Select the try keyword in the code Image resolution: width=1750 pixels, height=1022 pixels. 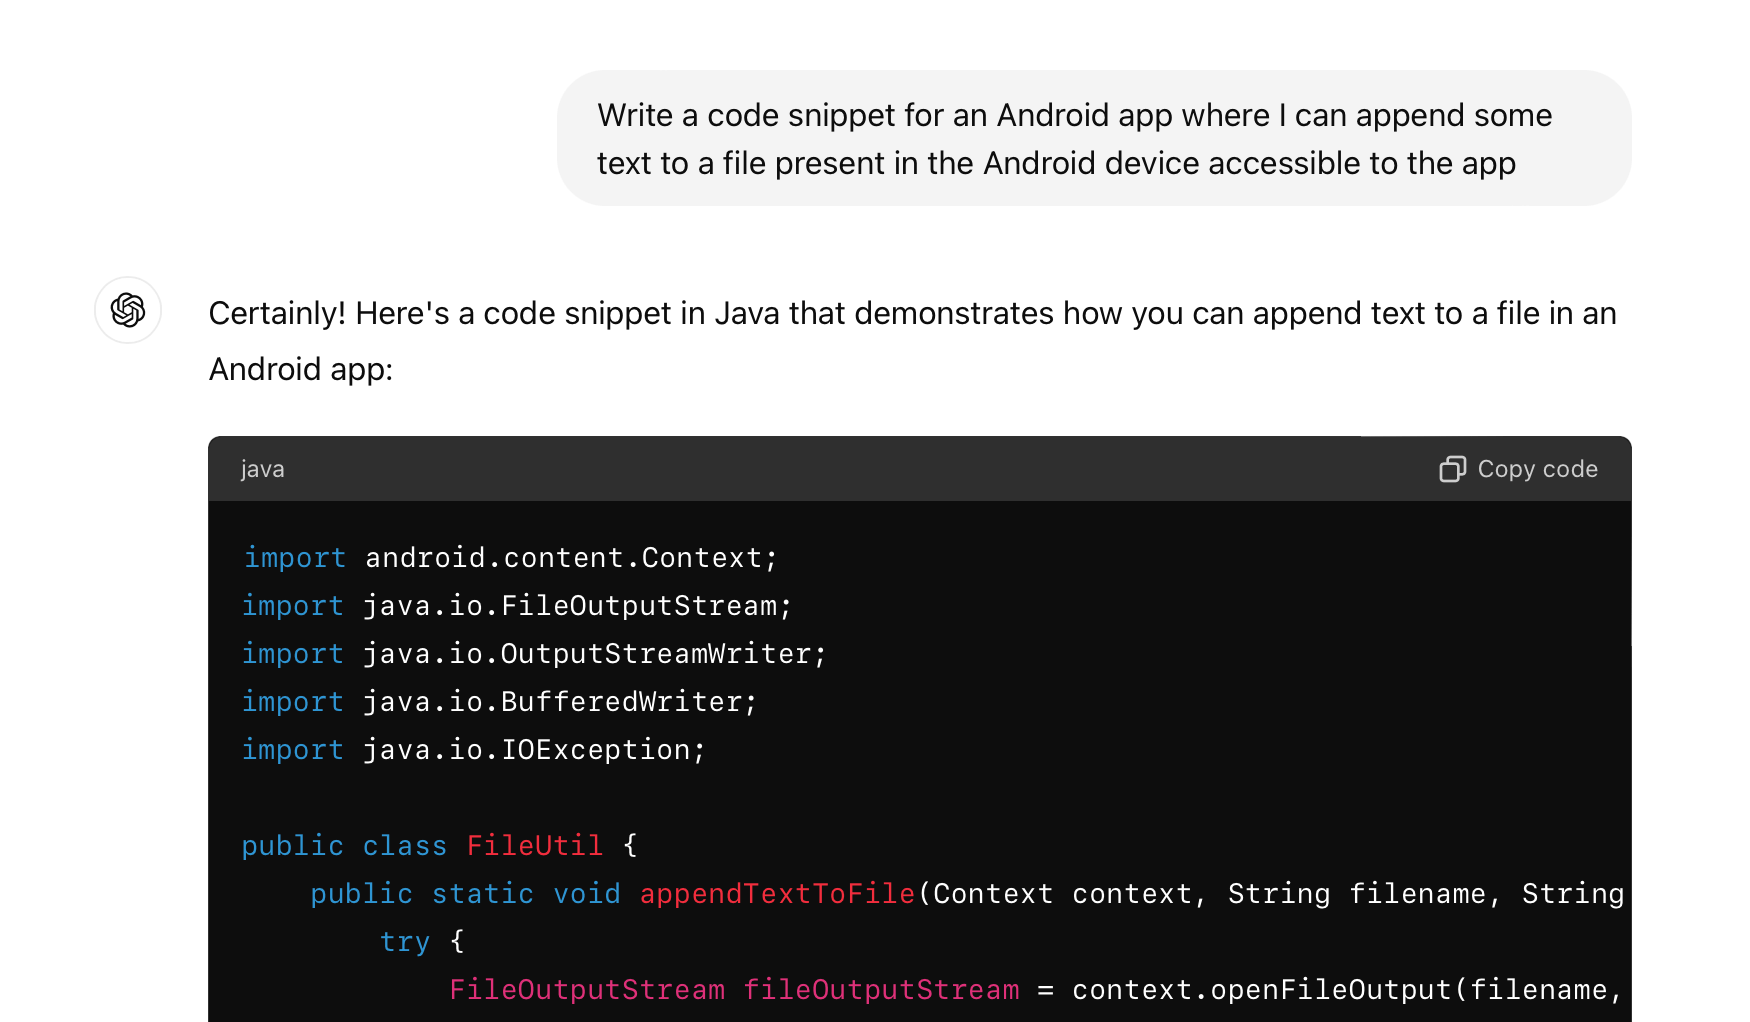(x=403, y=941)
